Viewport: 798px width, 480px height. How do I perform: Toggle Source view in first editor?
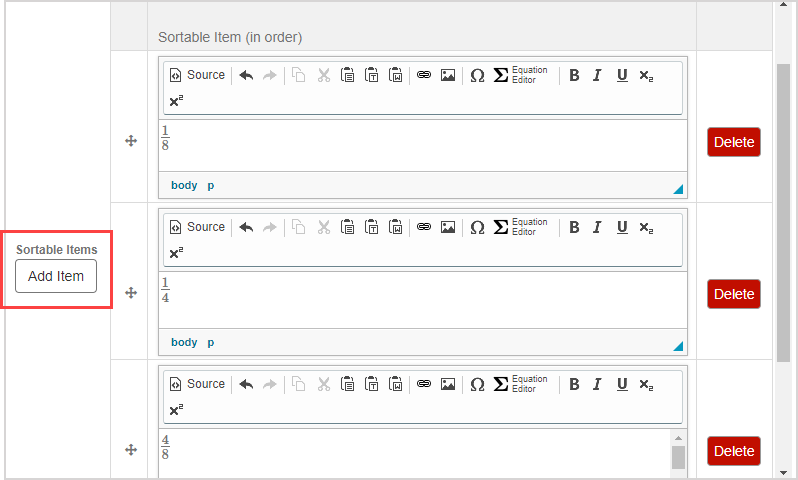[x=197, y=75]
